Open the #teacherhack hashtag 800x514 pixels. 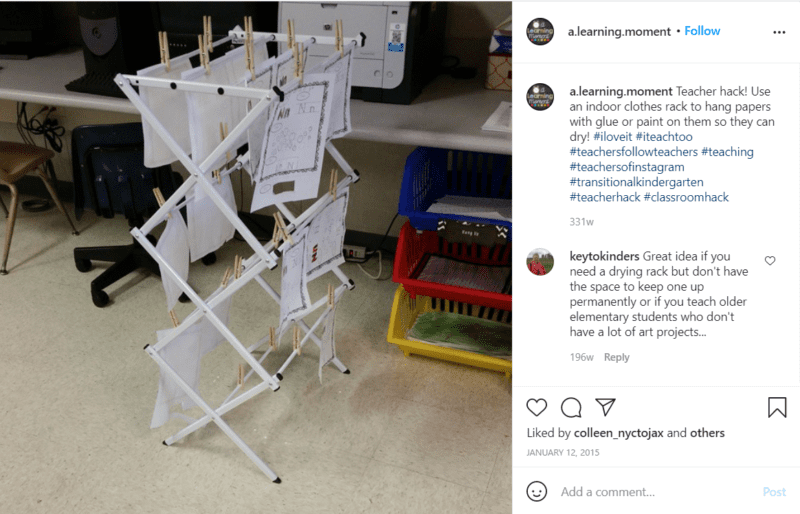click(x=605, y=197)
